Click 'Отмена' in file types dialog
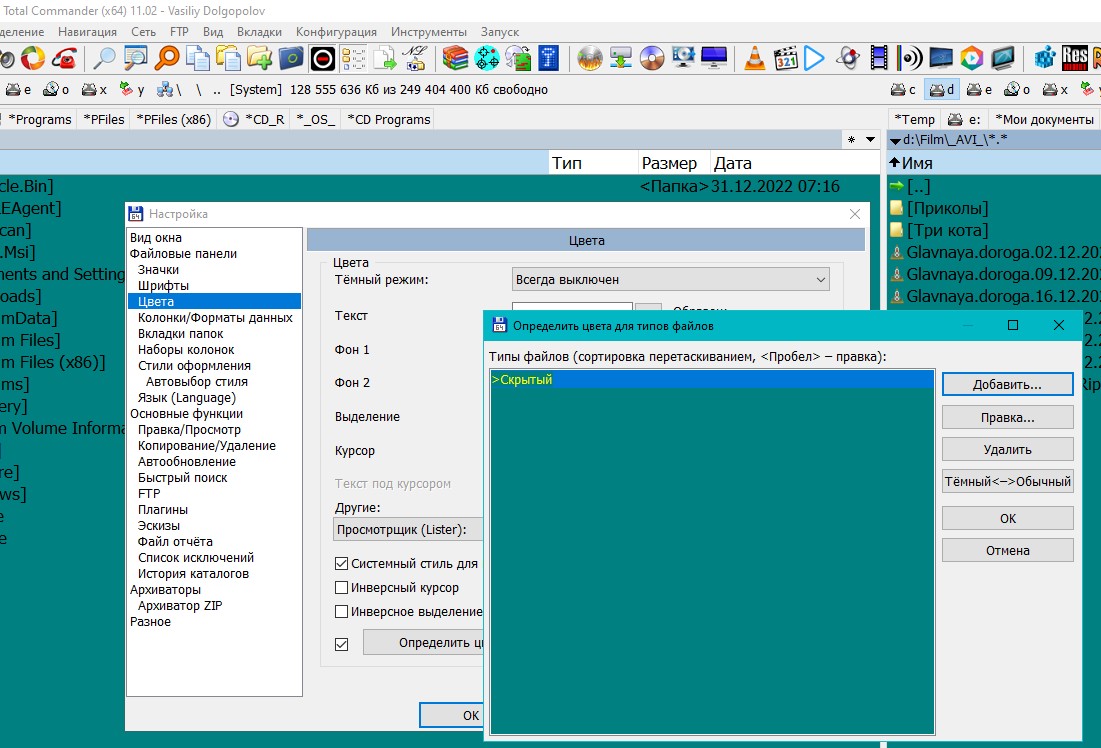Screen dimensions: 1101x748 pos(1008,551)
